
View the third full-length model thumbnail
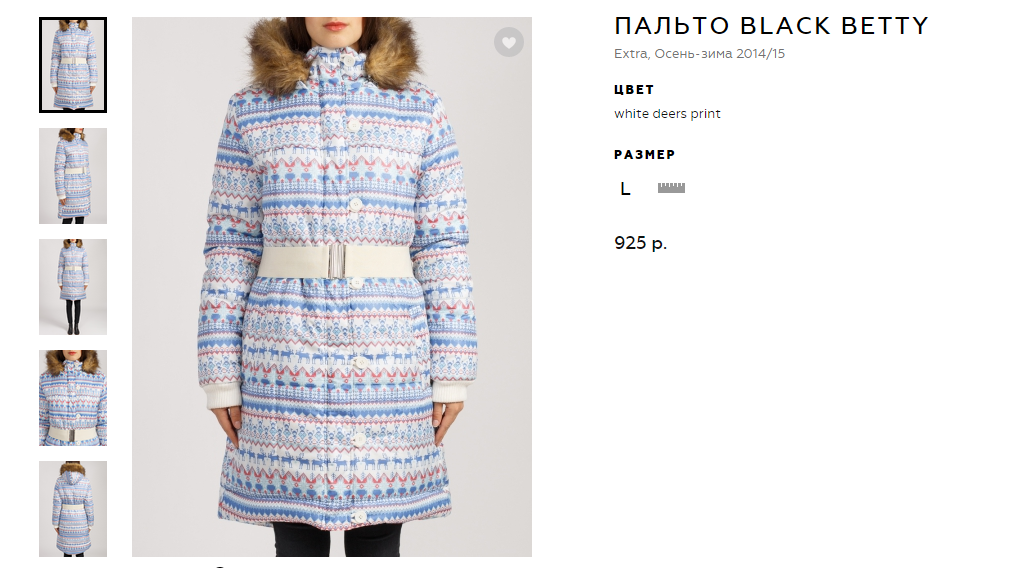[73, 287]
